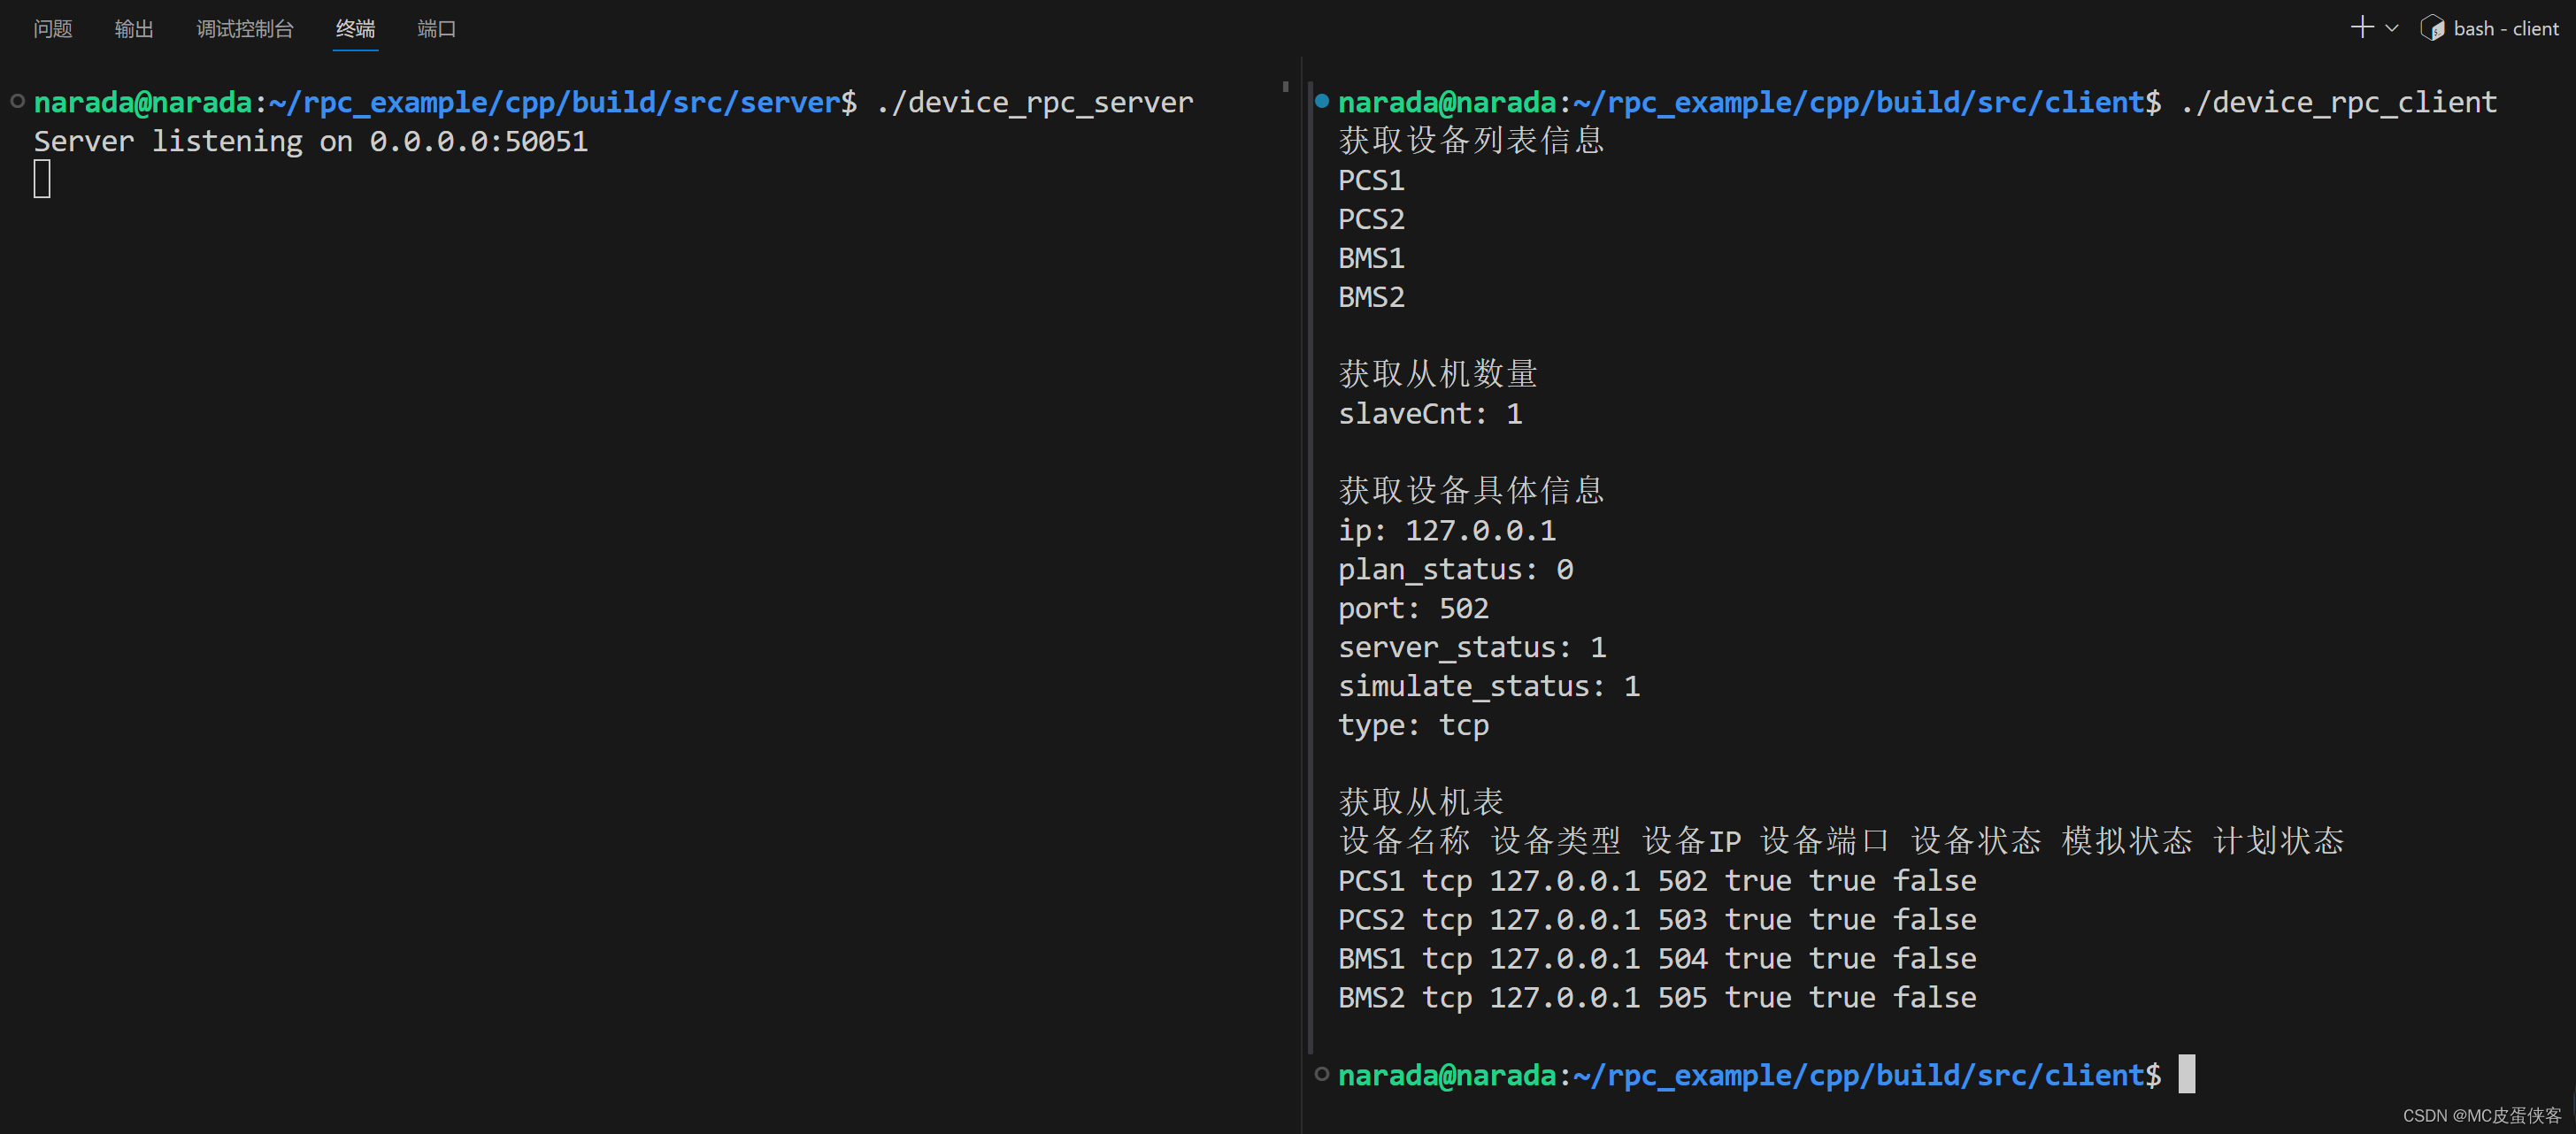Click the 'ip: 127.0.0.1' output line
The image size is (2576, 1134).
pyautogui.click(x=1447, y=531)
